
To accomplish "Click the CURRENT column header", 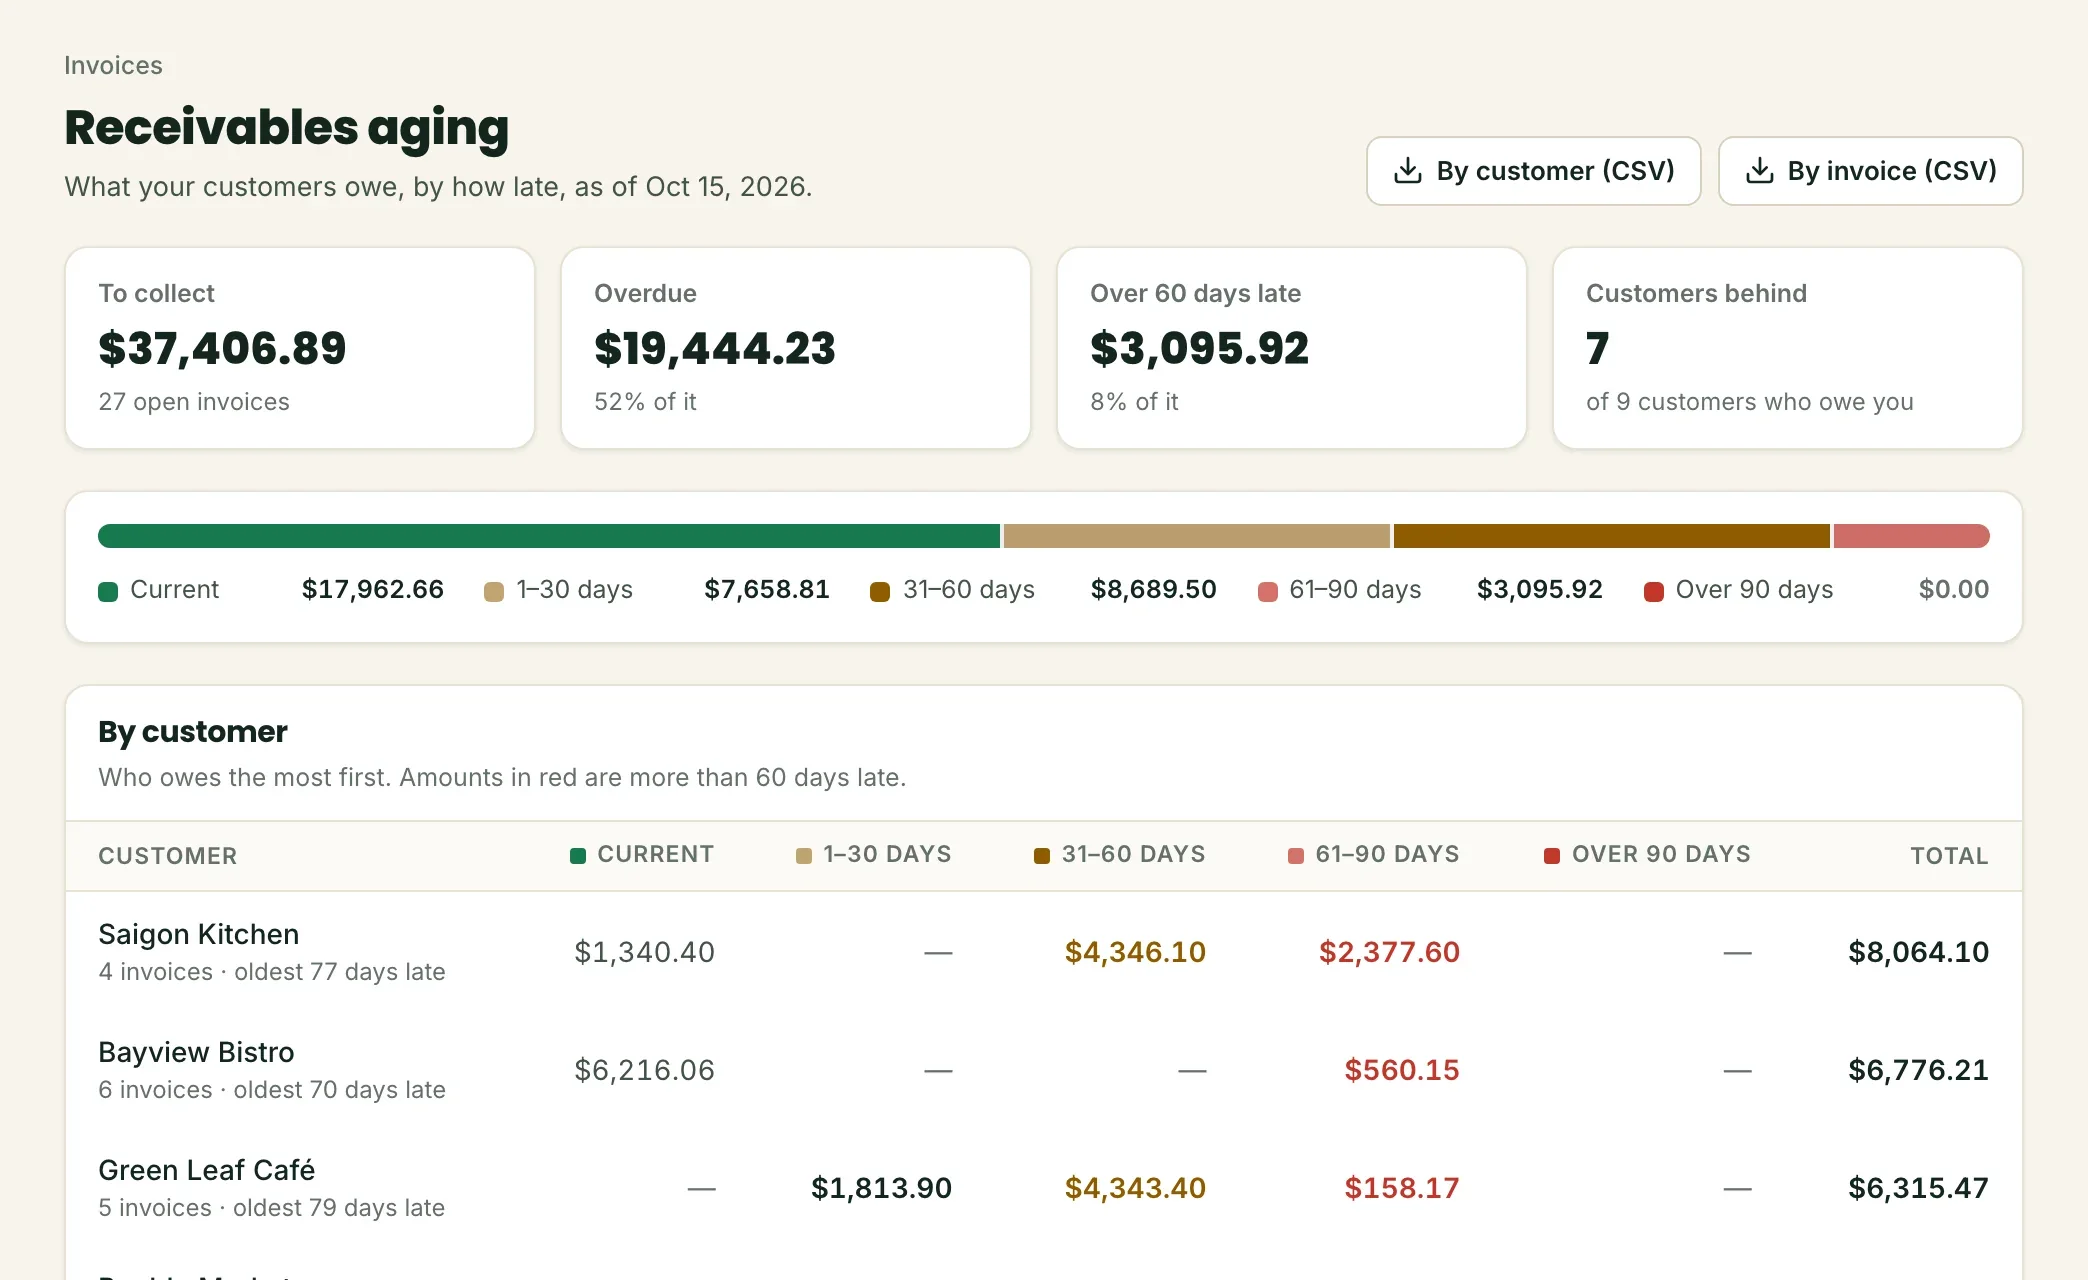I will click(x=642, y=855).
